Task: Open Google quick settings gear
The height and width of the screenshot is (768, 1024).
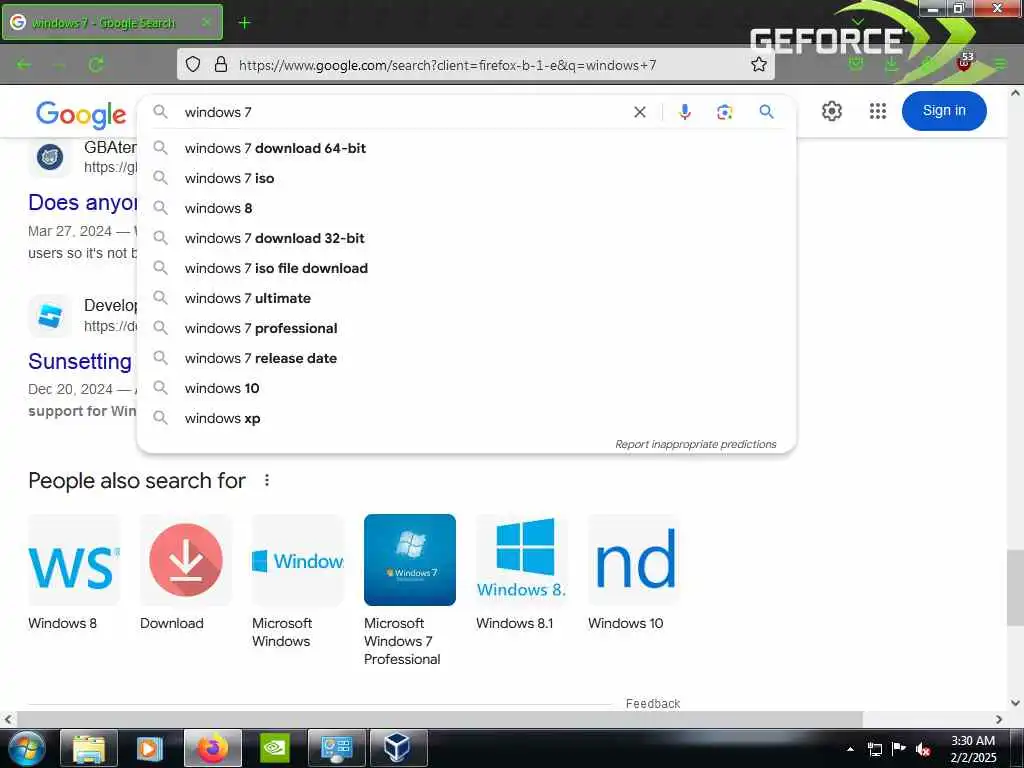Action: 831,111
